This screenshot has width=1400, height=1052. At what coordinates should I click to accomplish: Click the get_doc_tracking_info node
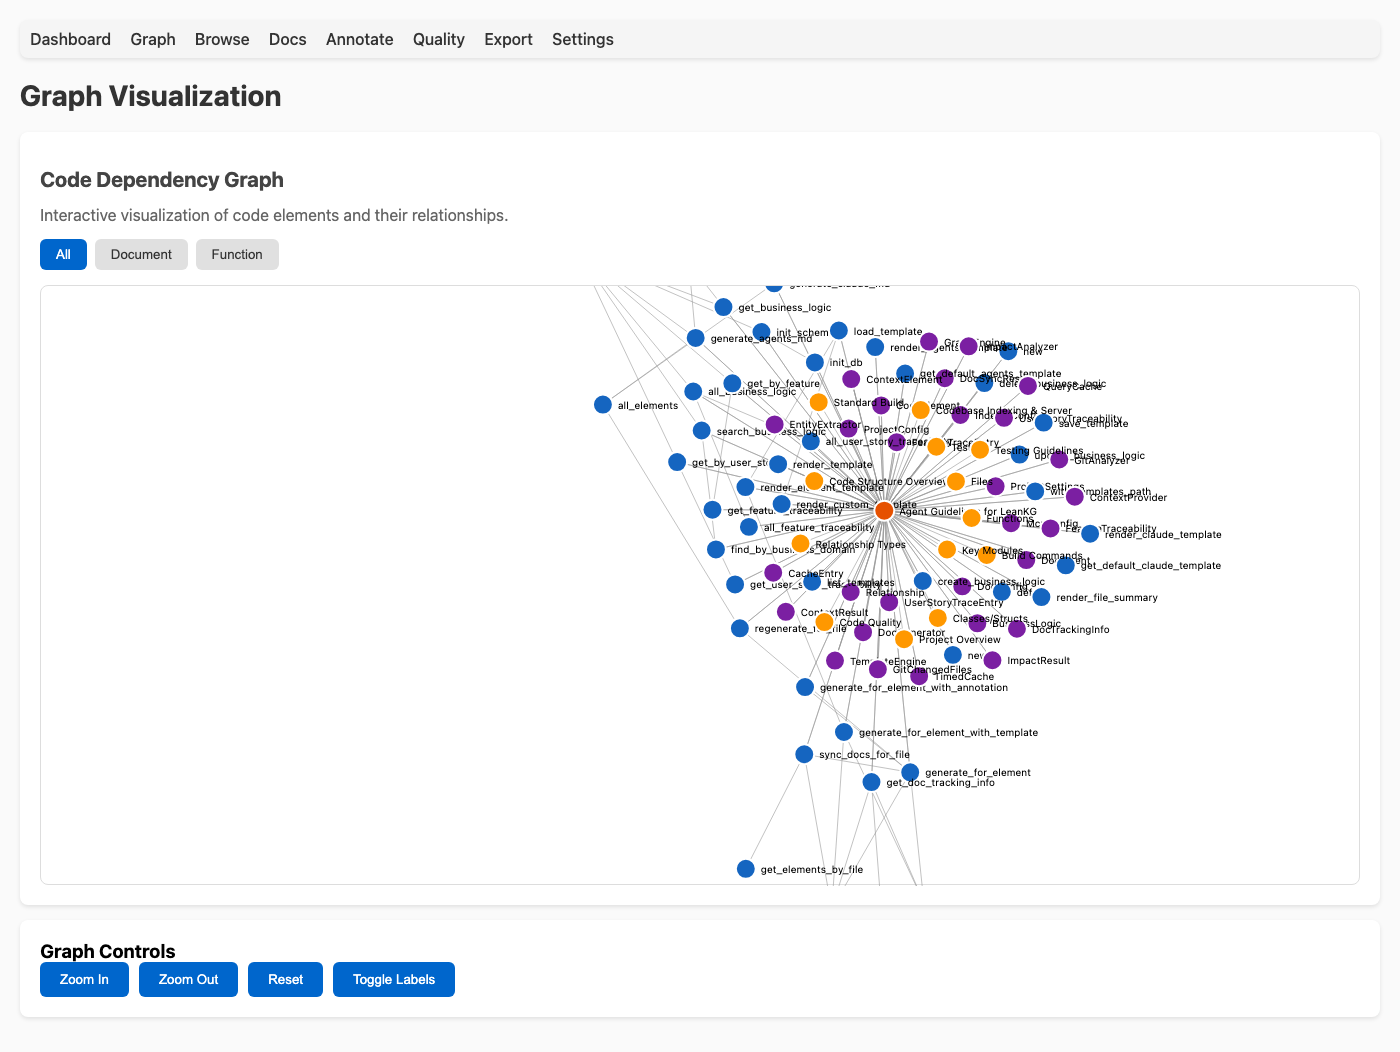(x=871, y=782)
